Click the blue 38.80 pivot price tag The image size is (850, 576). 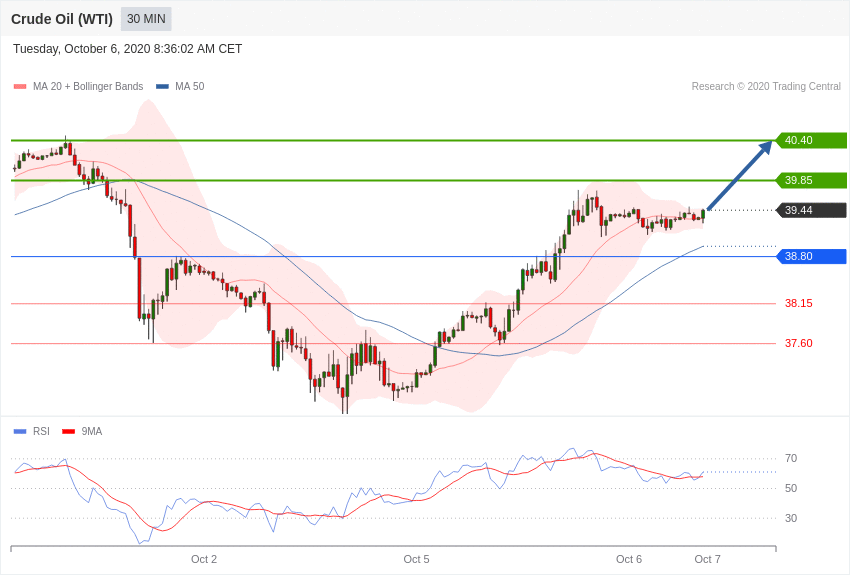[811, 256]
